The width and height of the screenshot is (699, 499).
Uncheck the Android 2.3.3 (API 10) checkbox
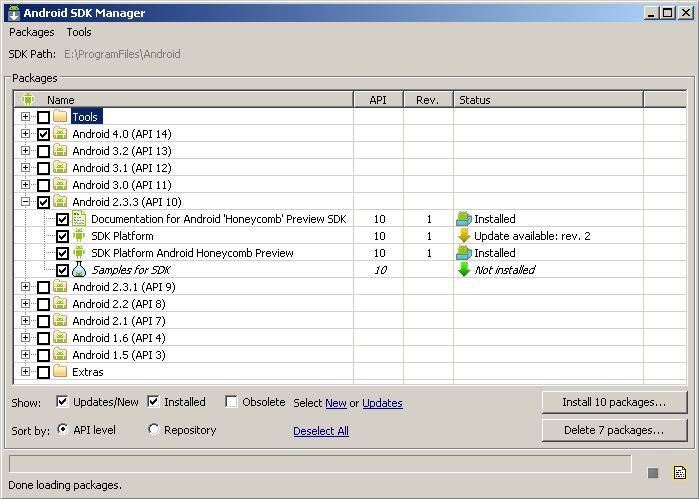[43, 202]
